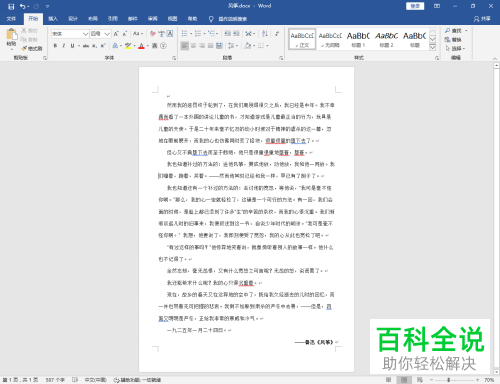The image size is (500, 384).
Task: Click zoom out minus icon
Action: click(x=431, y=380)
